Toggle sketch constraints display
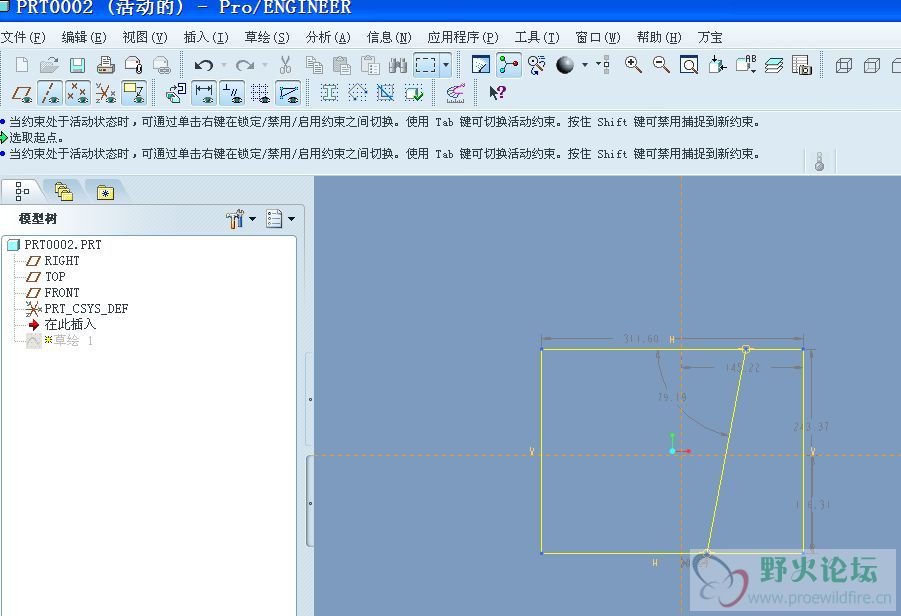This screenshot has height=616, width=901. click(232, 93)
